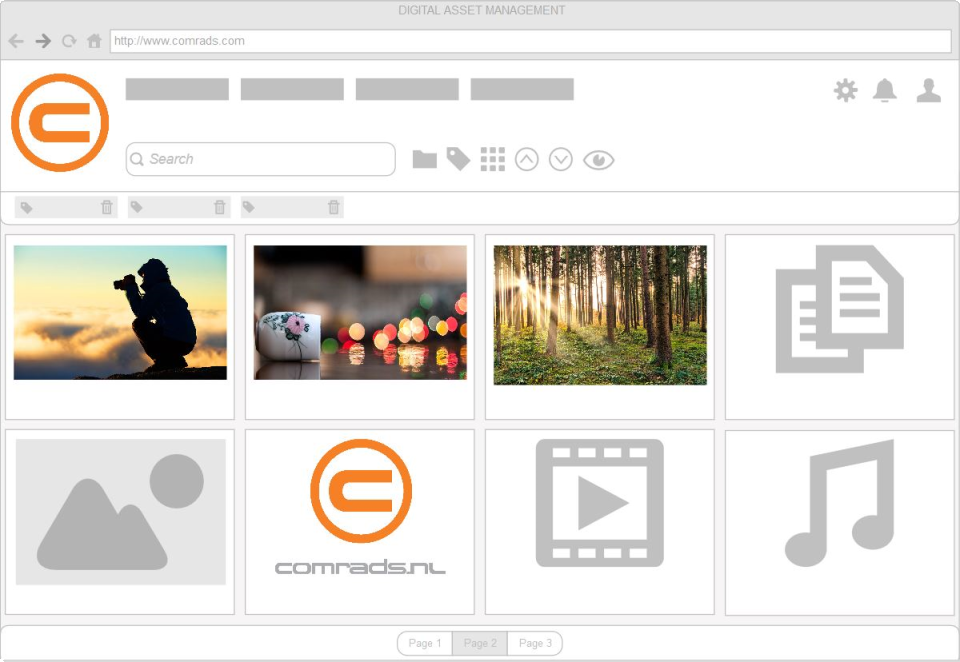This screenshot has height=662, width=960.
Task: Switch to grid view icon
Action: (x=493, y=159)
